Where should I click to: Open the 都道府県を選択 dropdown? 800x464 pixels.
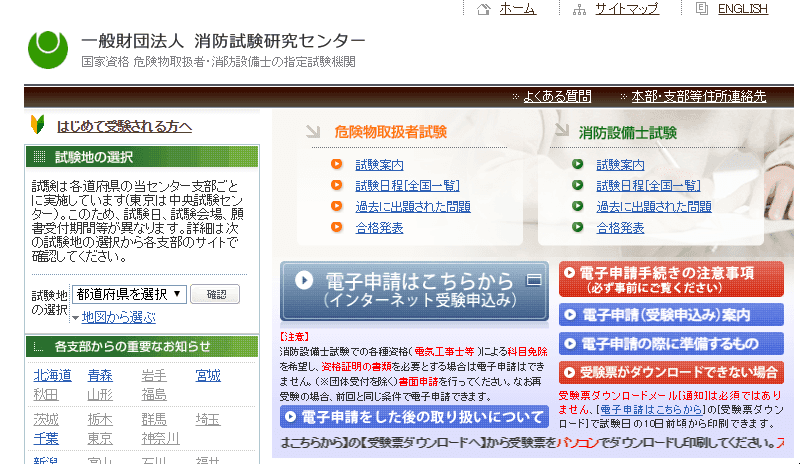pyautogui.click(x=129, y=294)
